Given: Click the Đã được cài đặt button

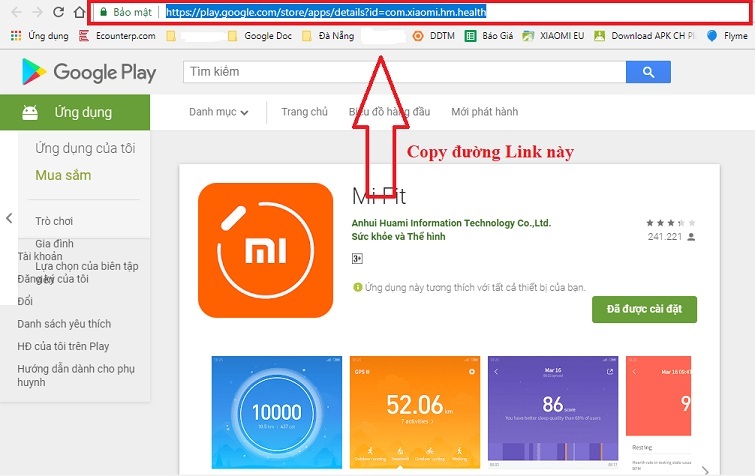Looking at the screenshot, I should (x=643, y=310).
